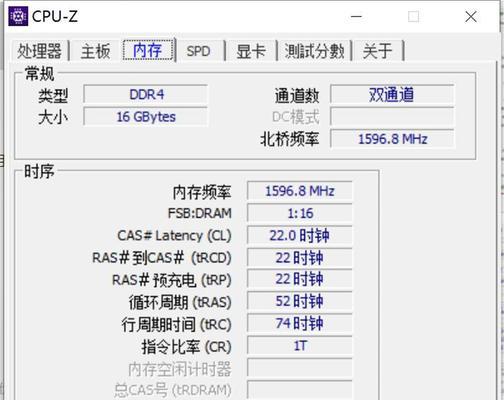The image size is (504, 400).
Task: Open the 关于 tab
Action: 377,51
